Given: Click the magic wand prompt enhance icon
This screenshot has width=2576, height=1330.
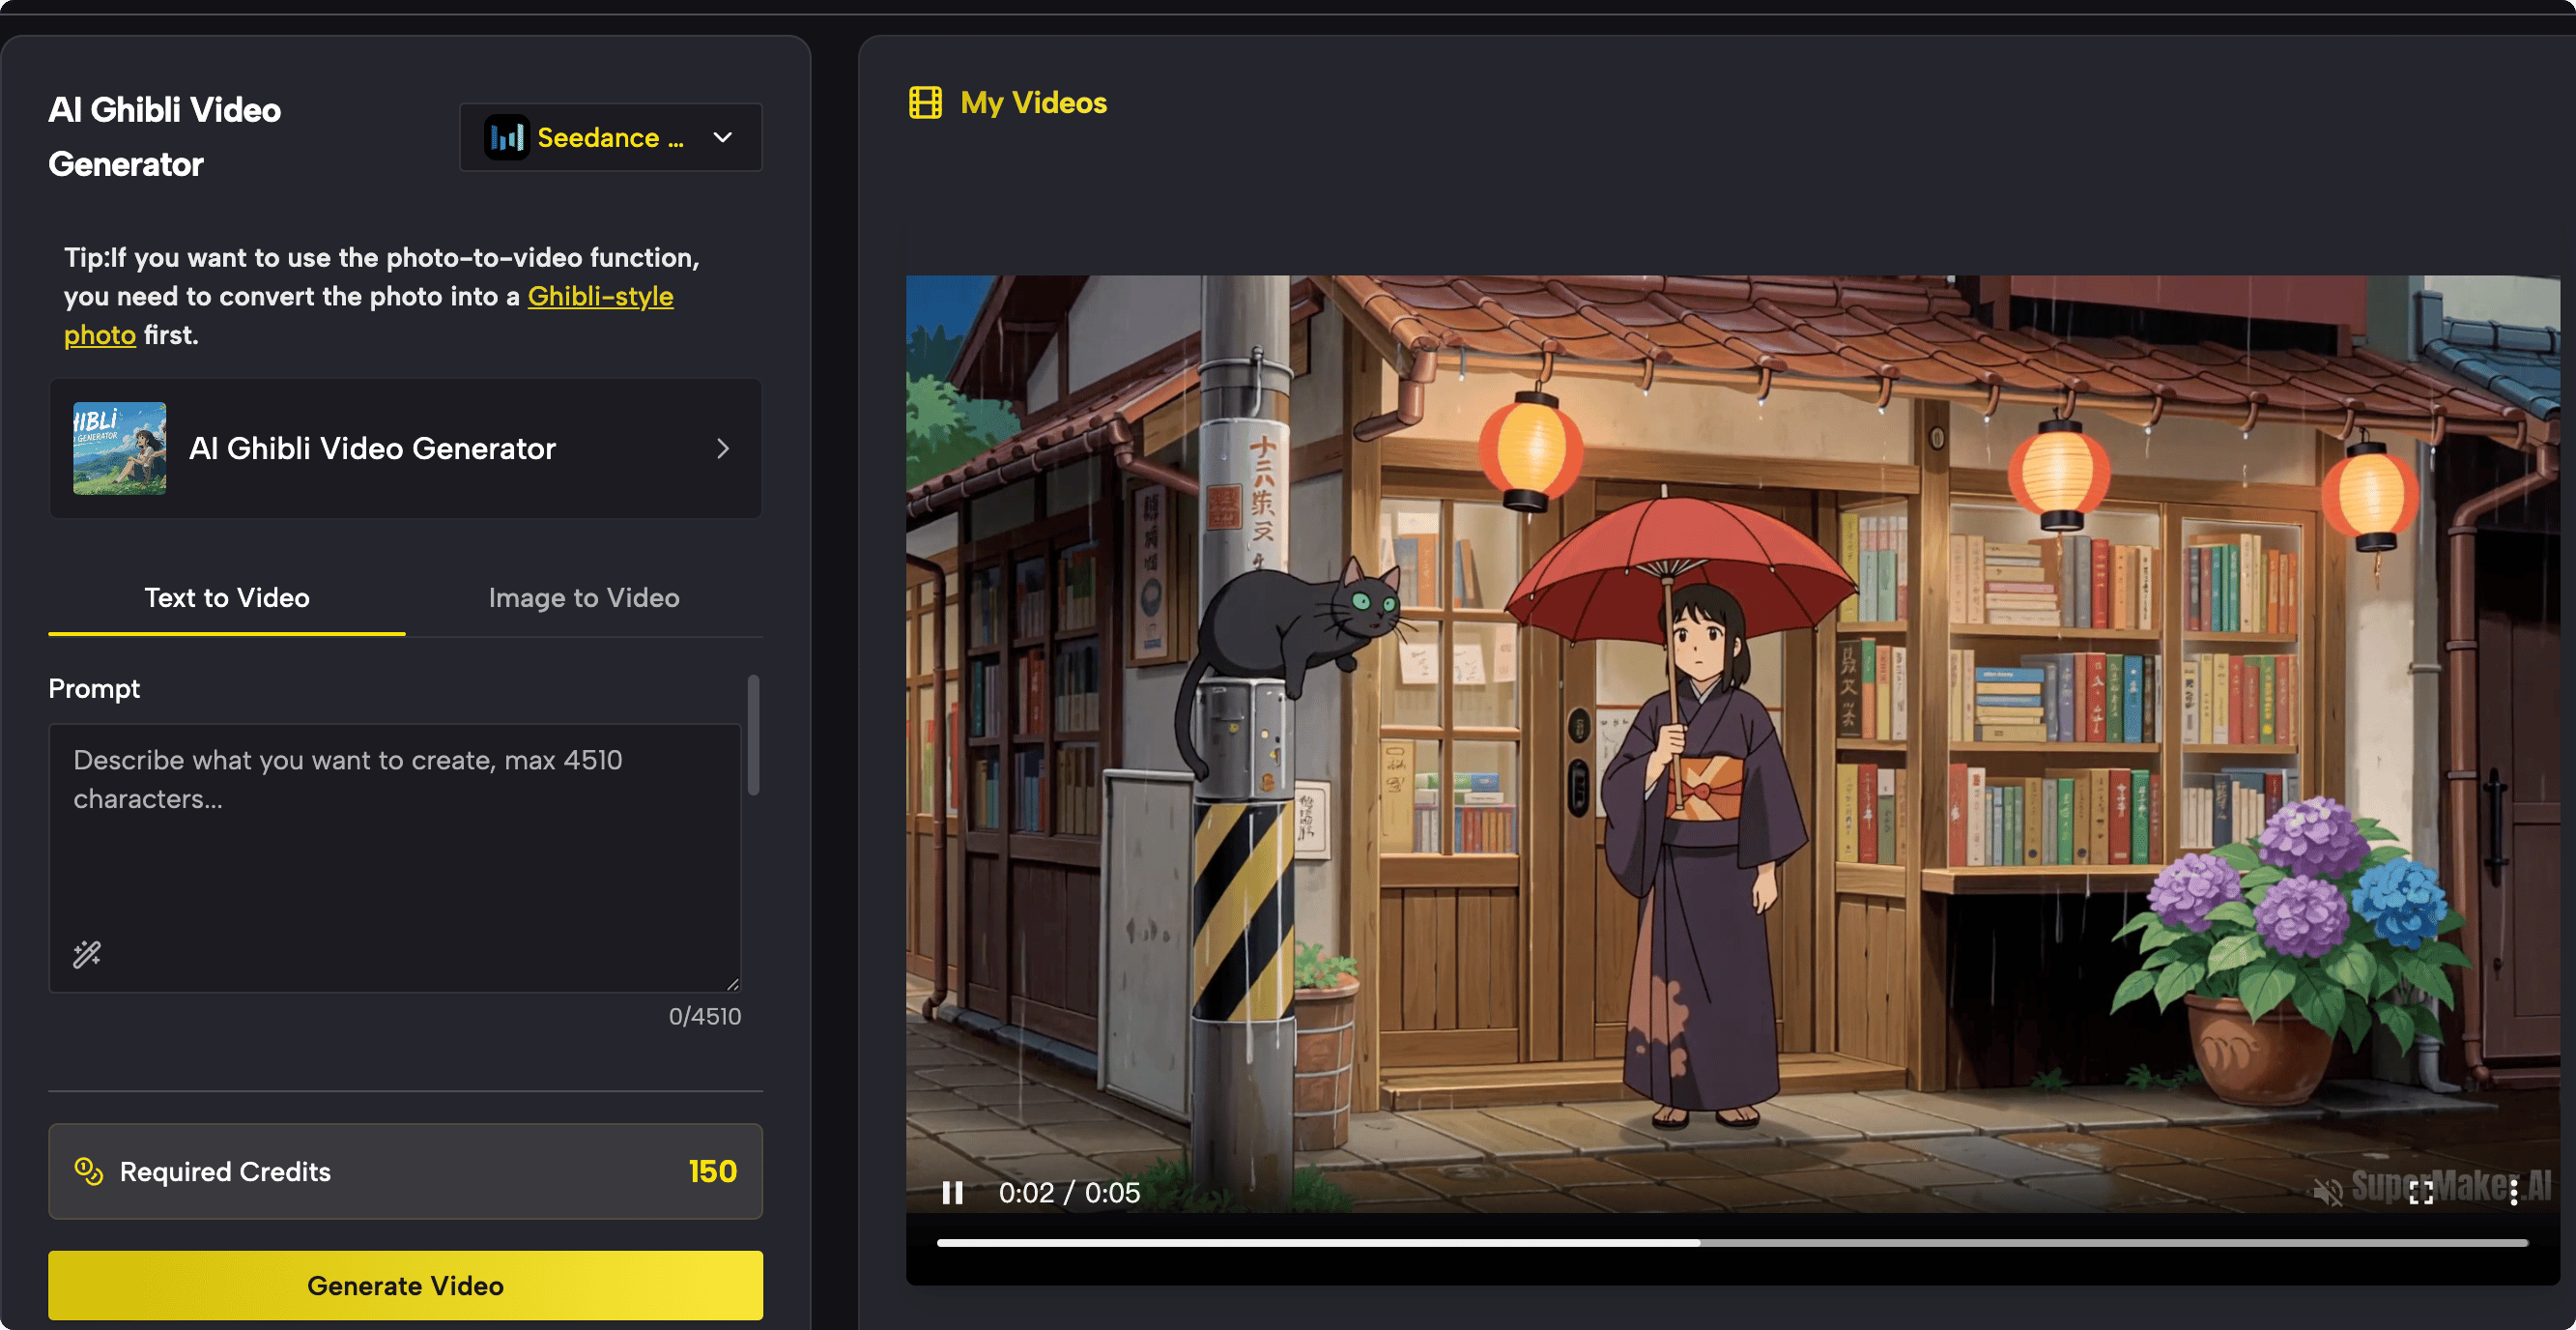Looking at the screenshot, I should click(x=87, y=954).
